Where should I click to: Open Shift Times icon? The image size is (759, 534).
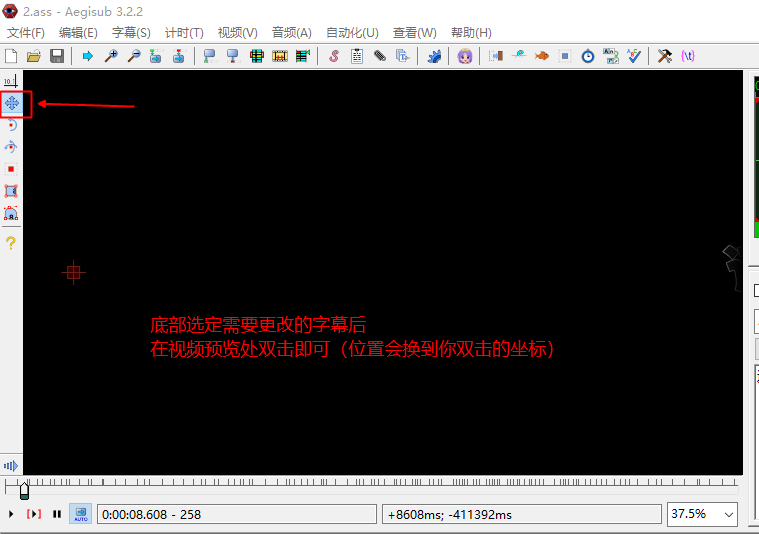coord(496,56)
